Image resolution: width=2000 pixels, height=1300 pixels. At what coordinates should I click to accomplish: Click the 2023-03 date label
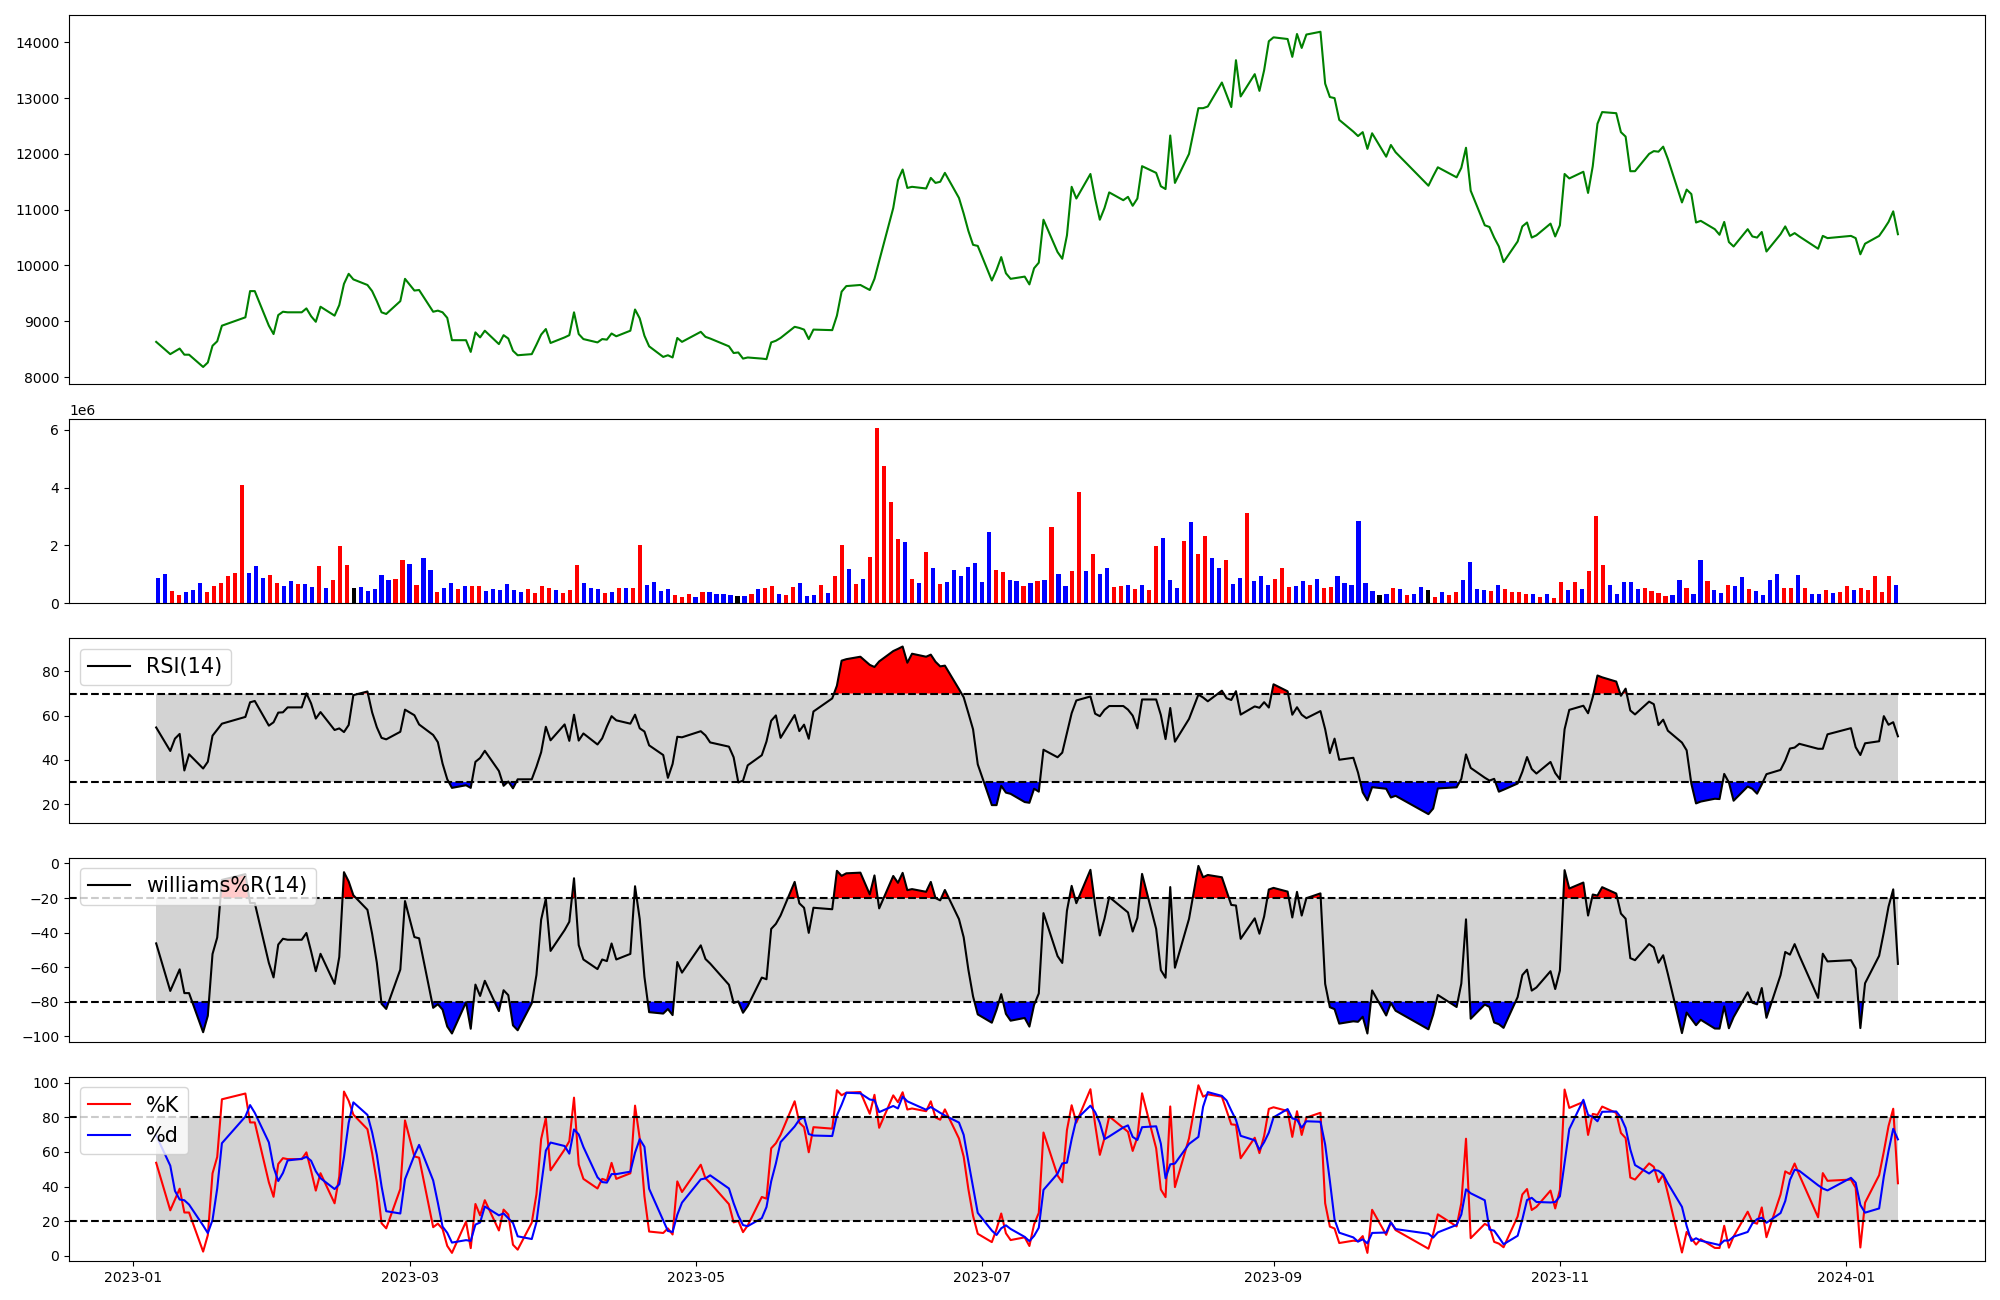(x=410, y=1277)
